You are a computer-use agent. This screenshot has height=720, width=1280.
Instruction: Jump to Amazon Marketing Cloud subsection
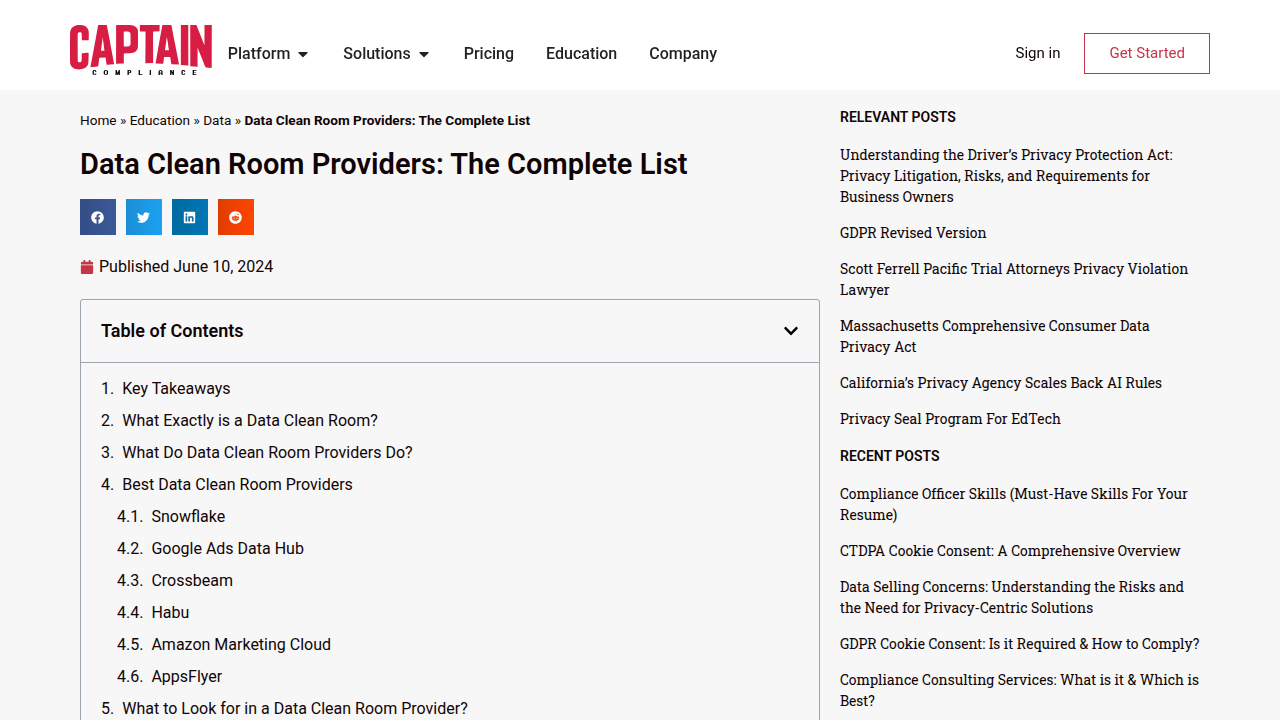241,644
